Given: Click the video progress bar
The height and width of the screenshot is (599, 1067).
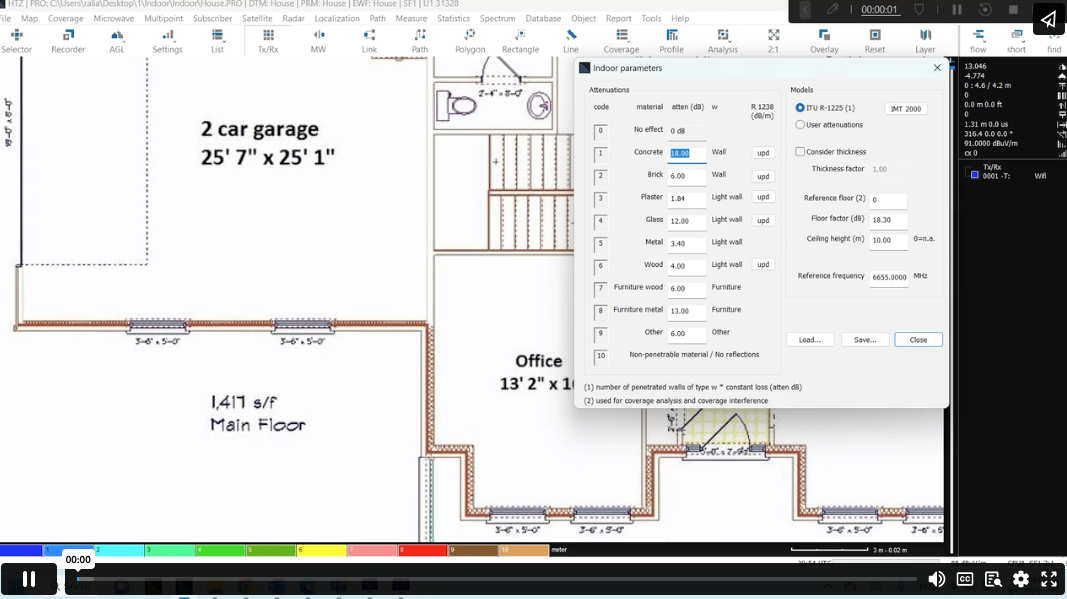Looking at the screenshot, I should click(497, 579).
